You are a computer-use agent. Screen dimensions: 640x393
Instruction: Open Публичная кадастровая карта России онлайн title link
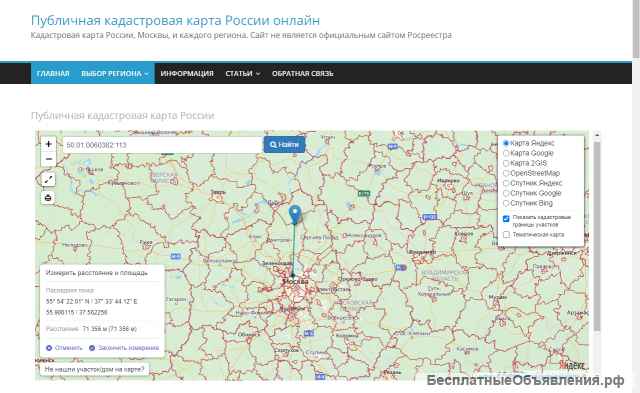pyautogui.click(x=176, y=20)
